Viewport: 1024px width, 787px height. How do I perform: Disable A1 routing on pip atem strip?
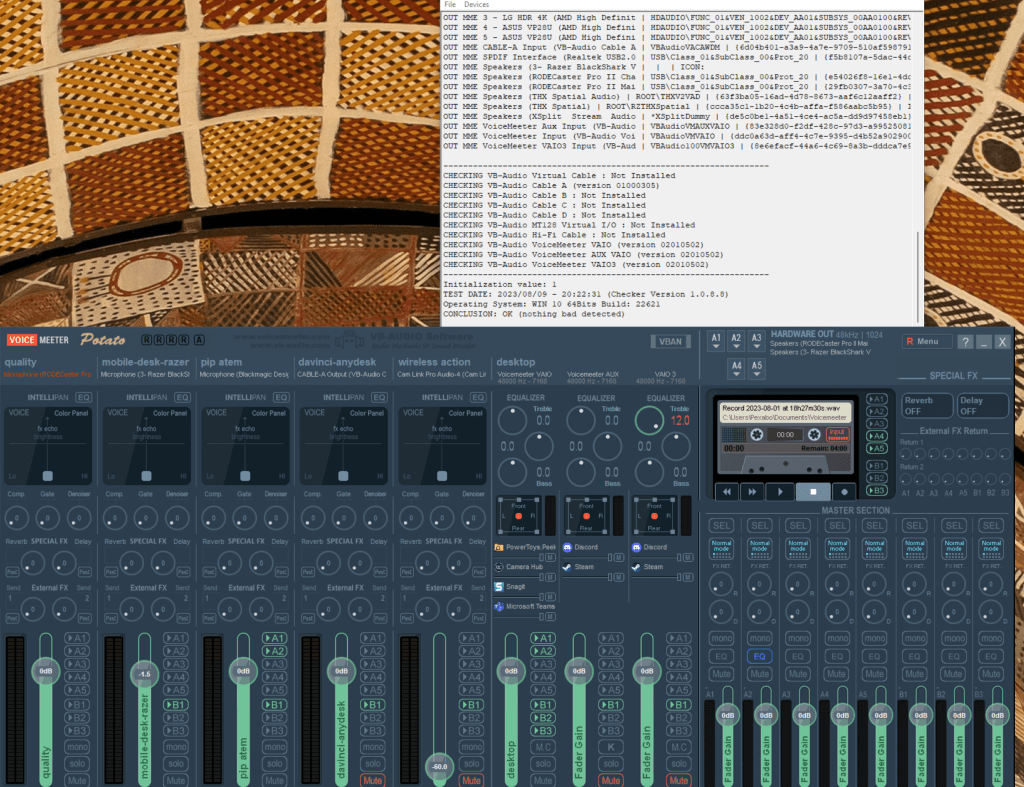[x=274, y=638]
